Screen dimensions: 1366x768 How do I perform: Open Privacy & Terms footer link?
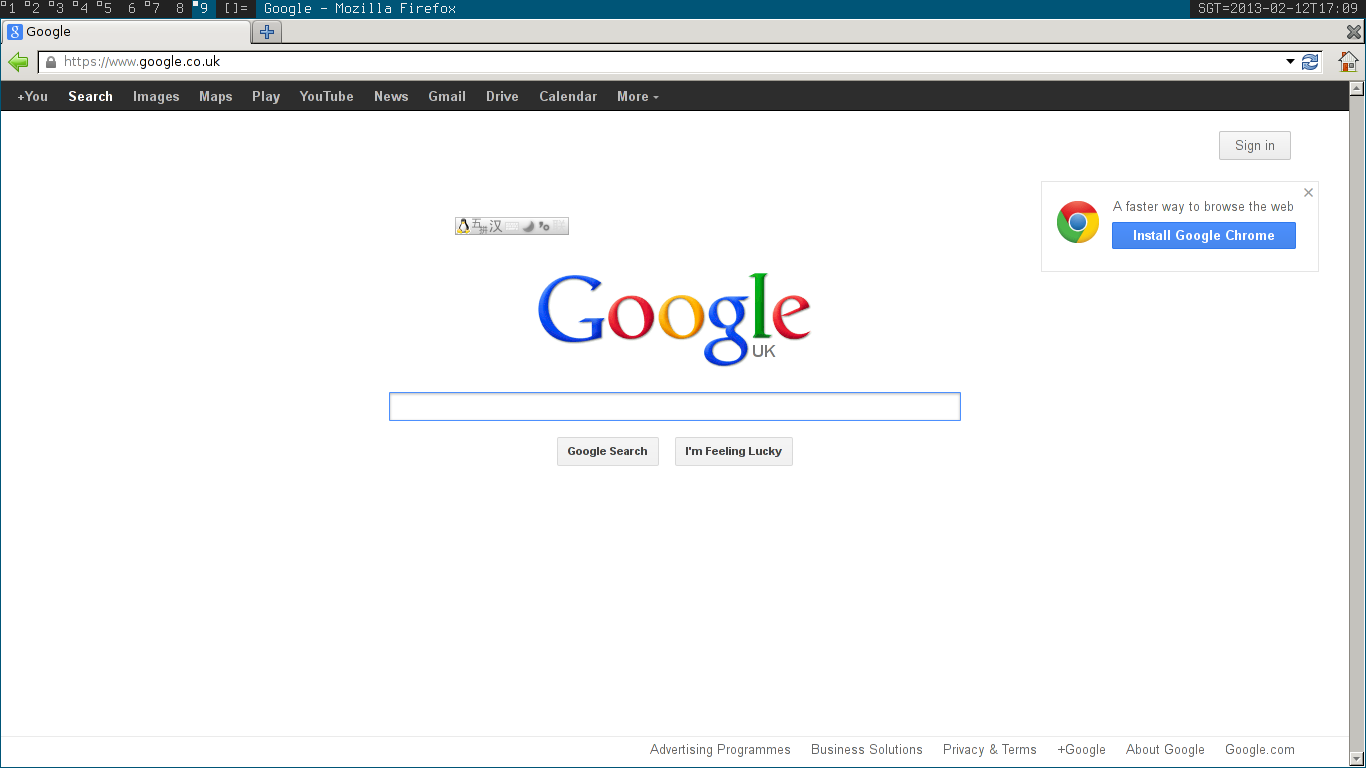click(x=990, y=750)
